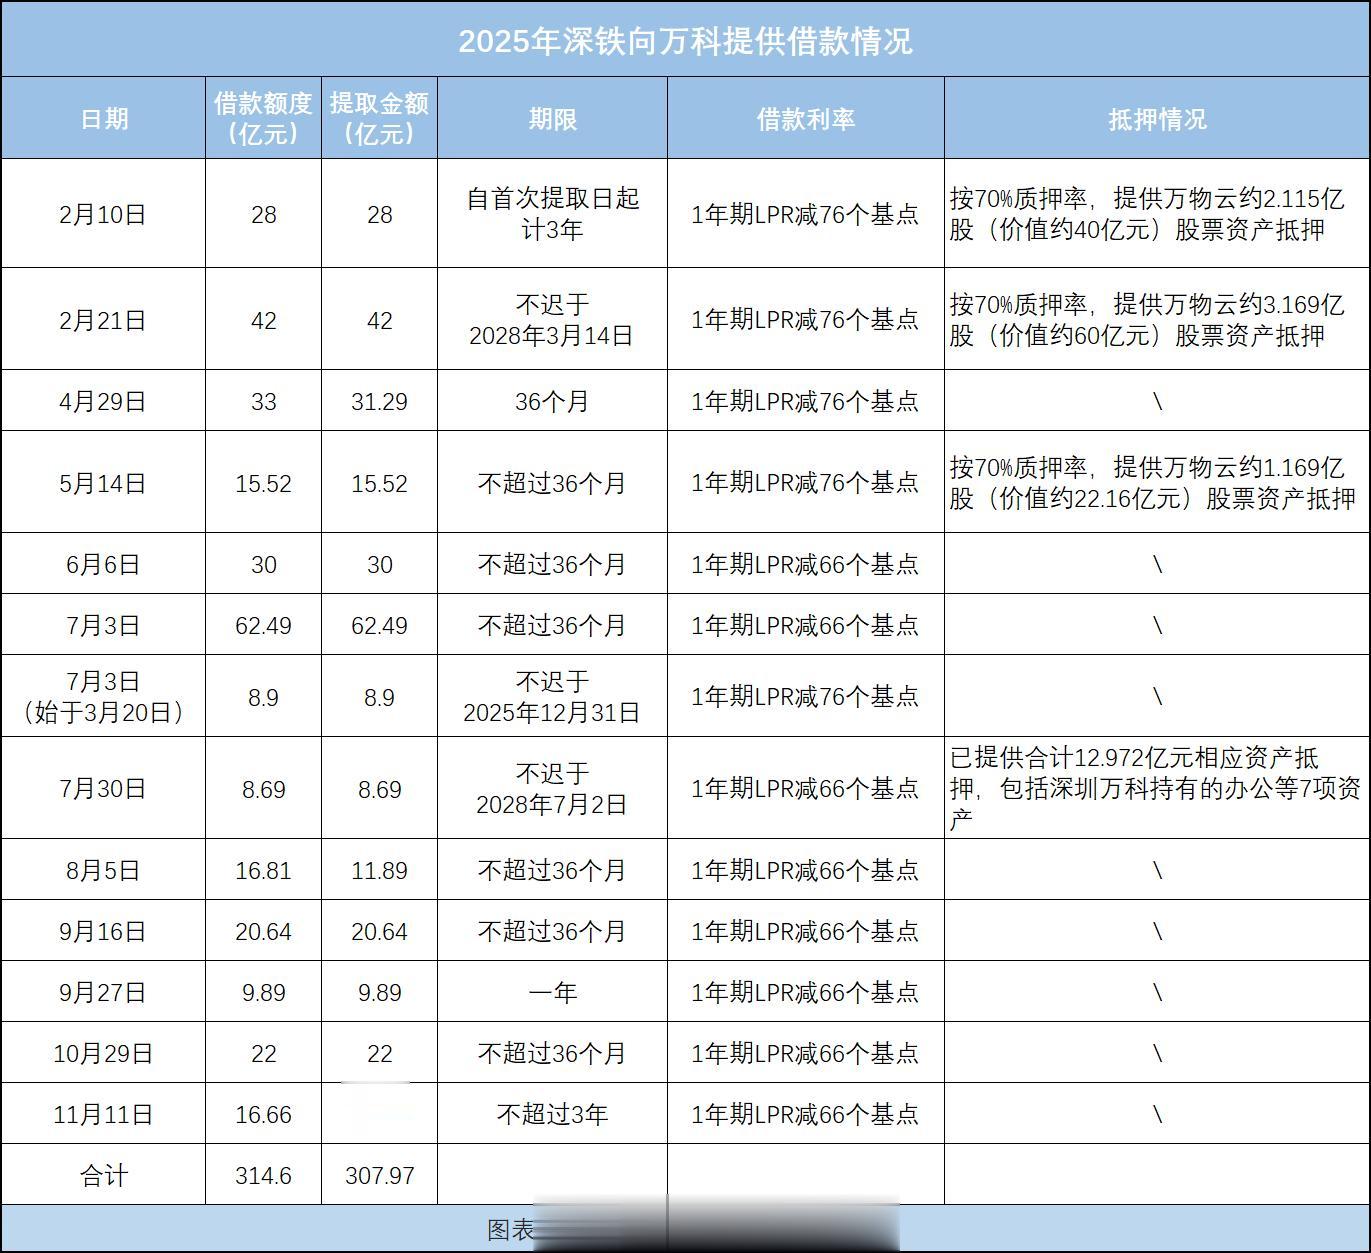Click the term cell "不超过3年"

coord(552,1114)
